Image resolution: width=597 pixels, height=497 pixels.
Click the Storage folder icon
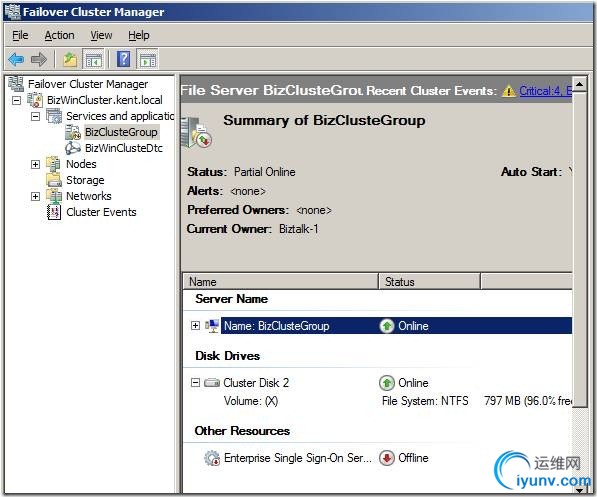54,180
